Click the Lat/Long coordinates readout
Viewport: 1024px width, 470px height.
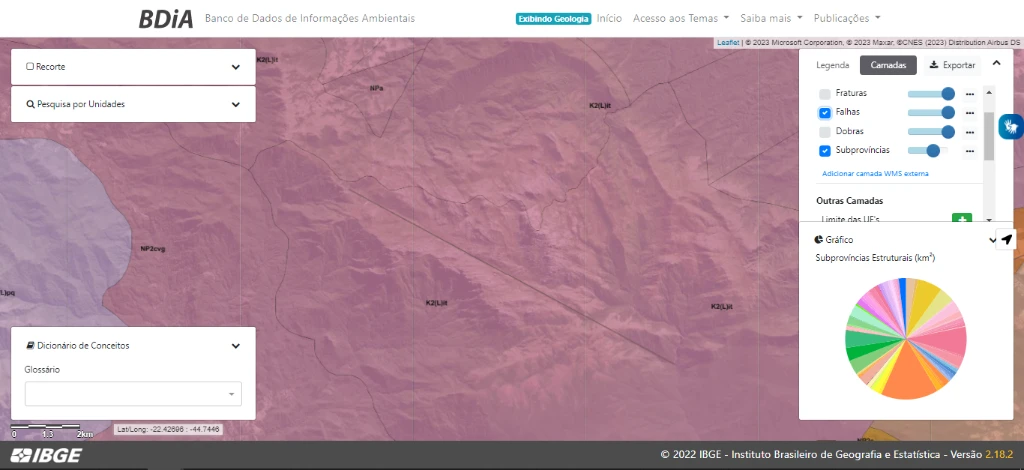168,430
